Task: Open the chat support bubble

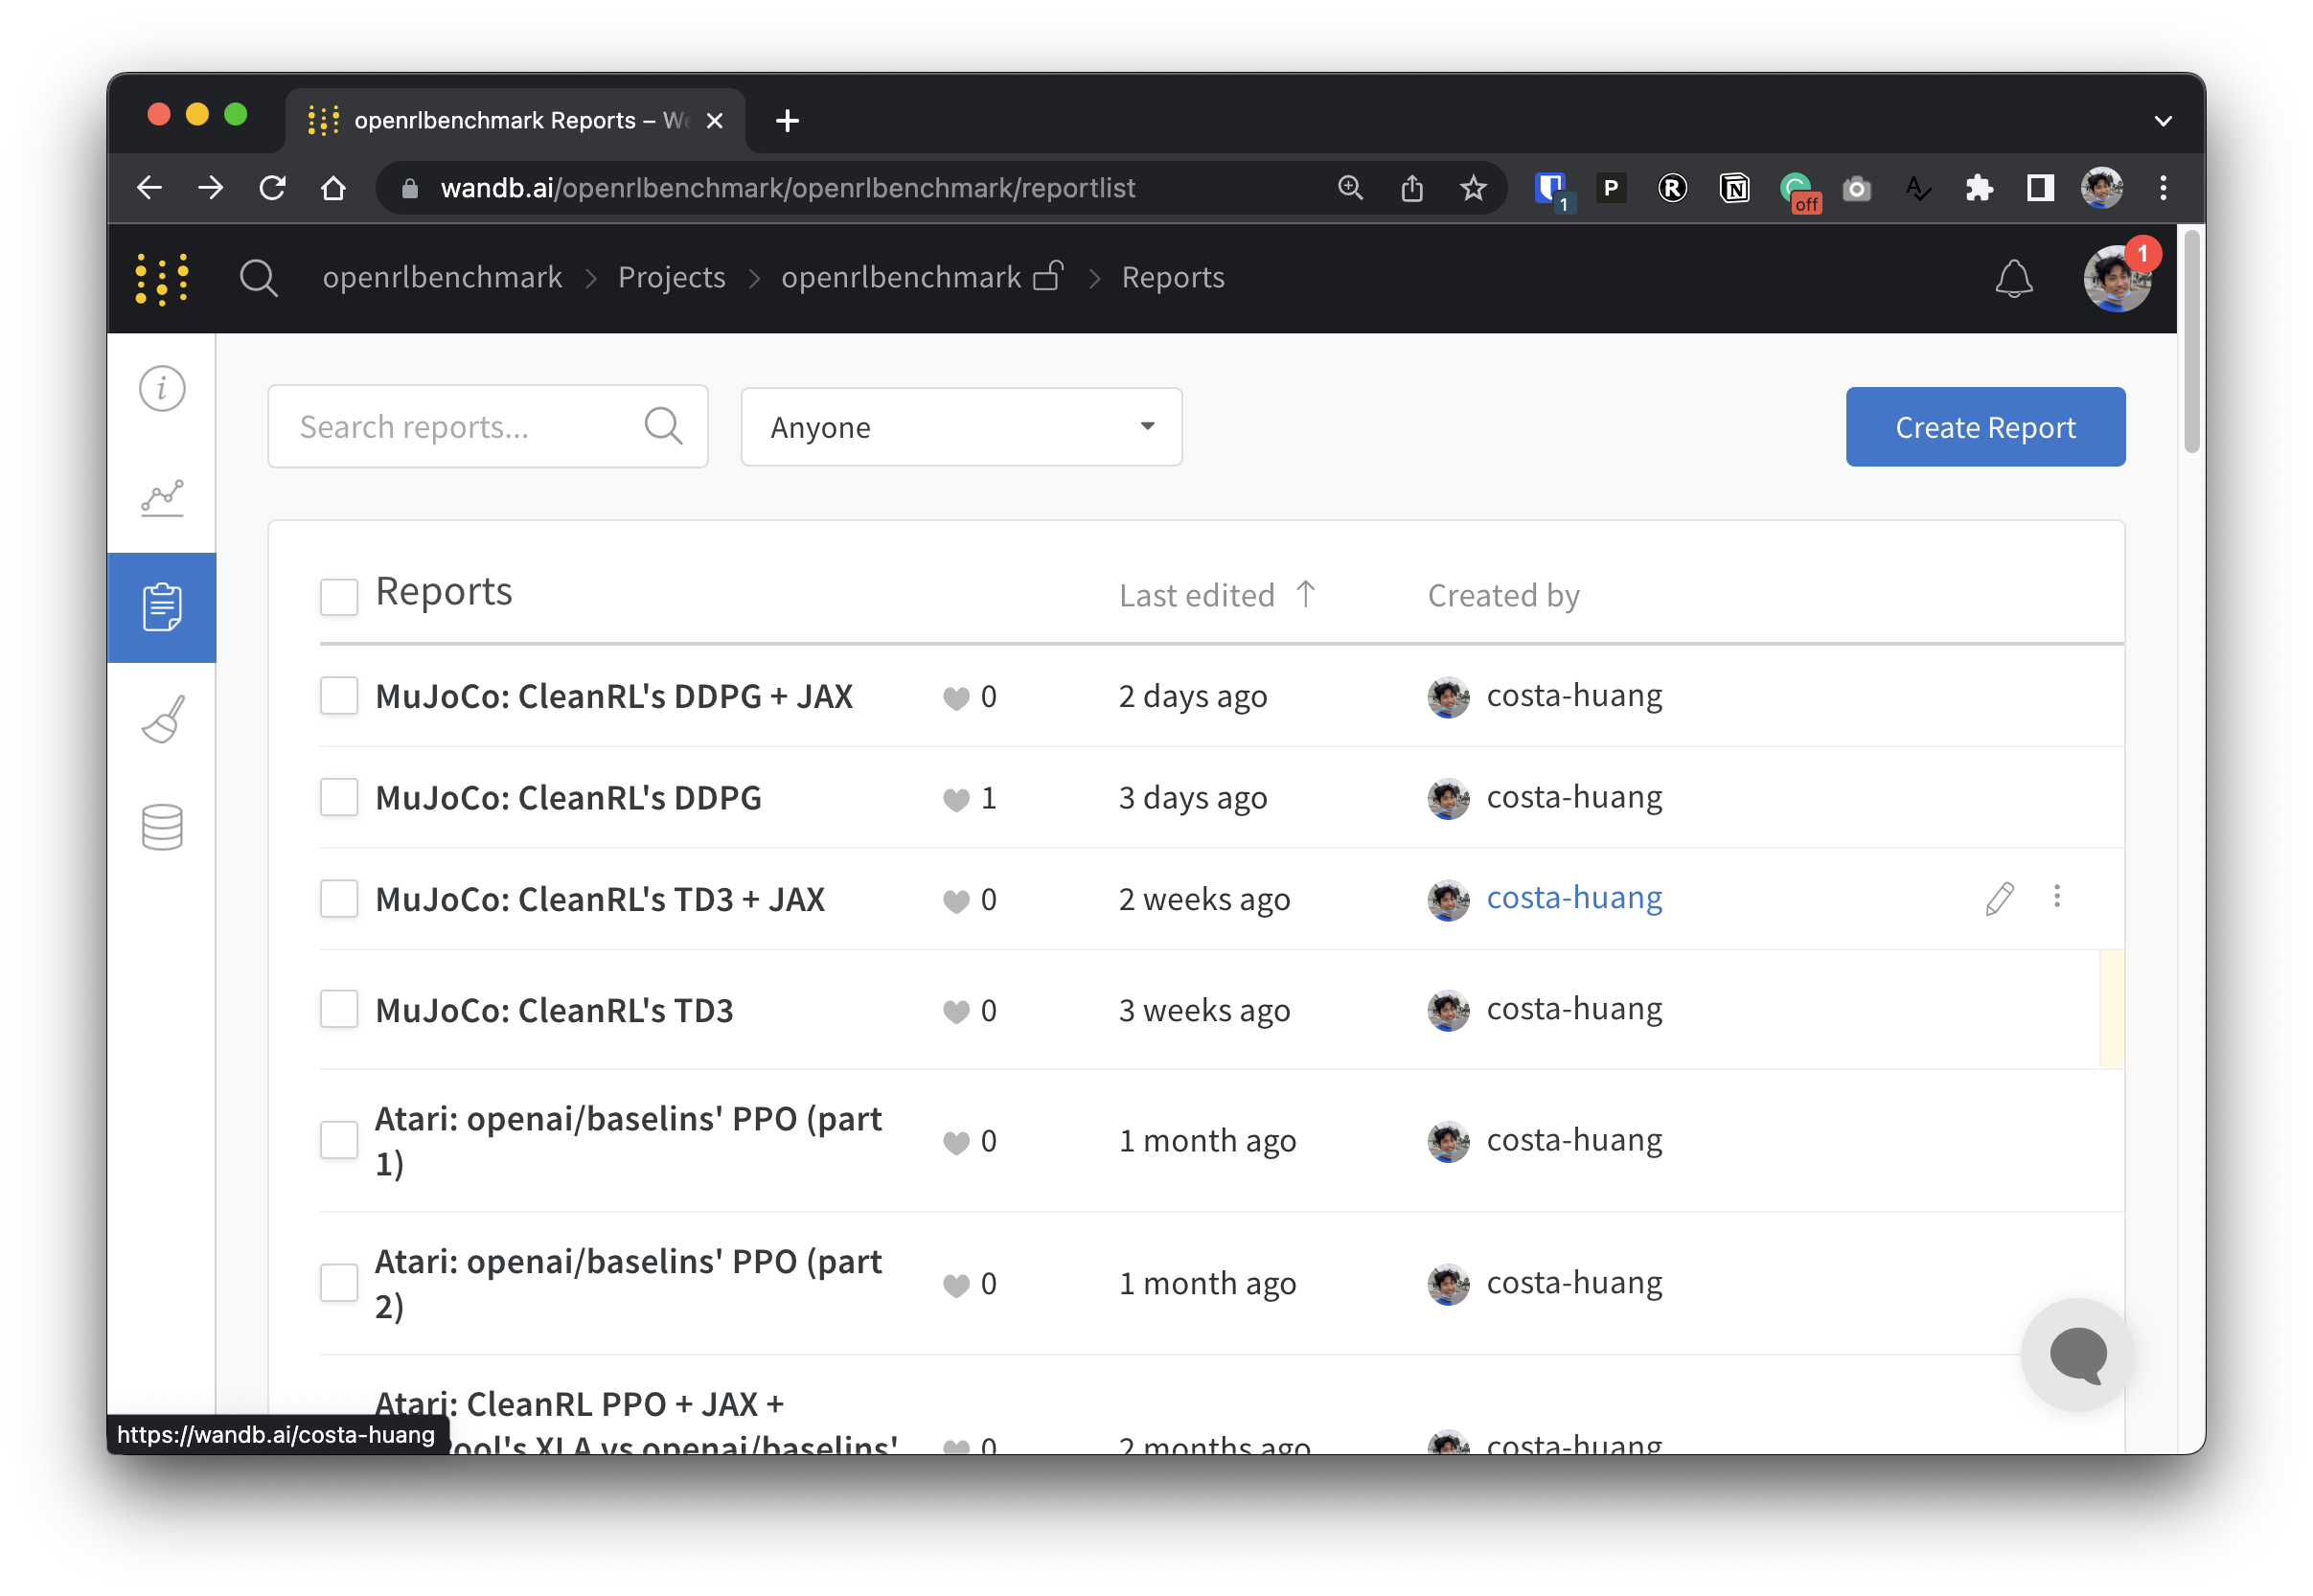Action: (x=2077, y=1354)
